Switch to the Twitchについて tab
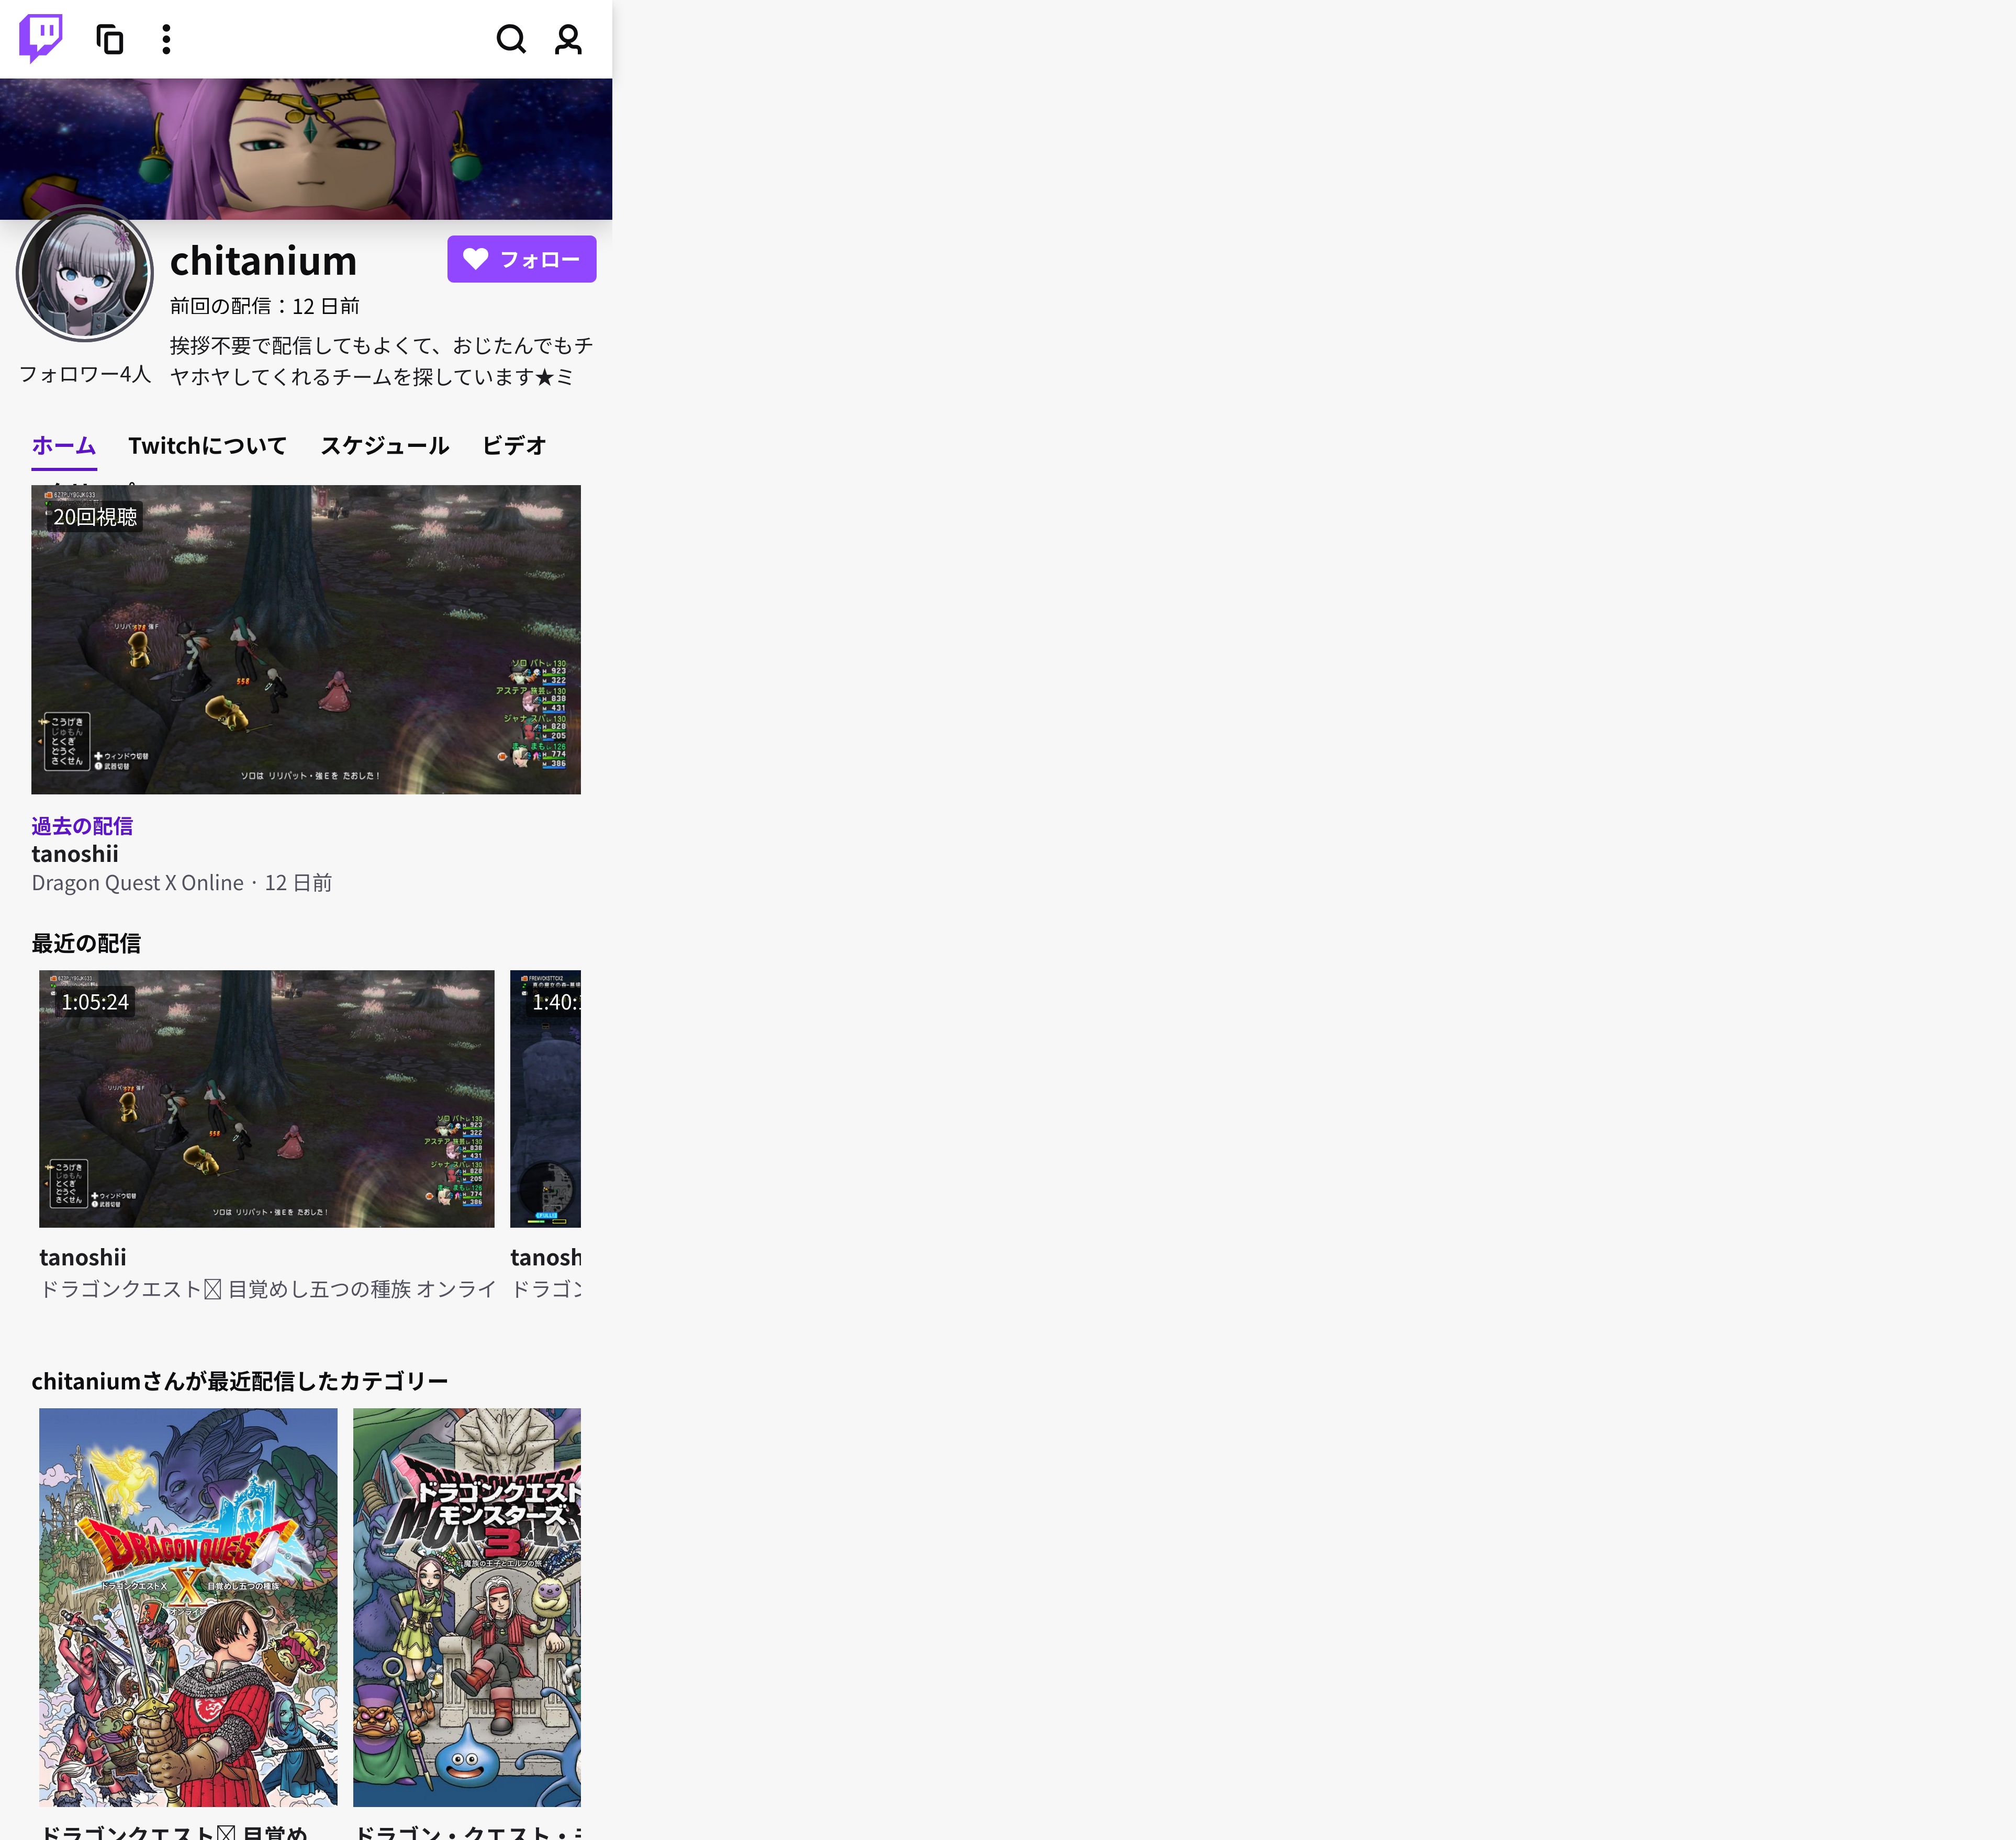This screenshot has height=1840, width=2016. 207,446
